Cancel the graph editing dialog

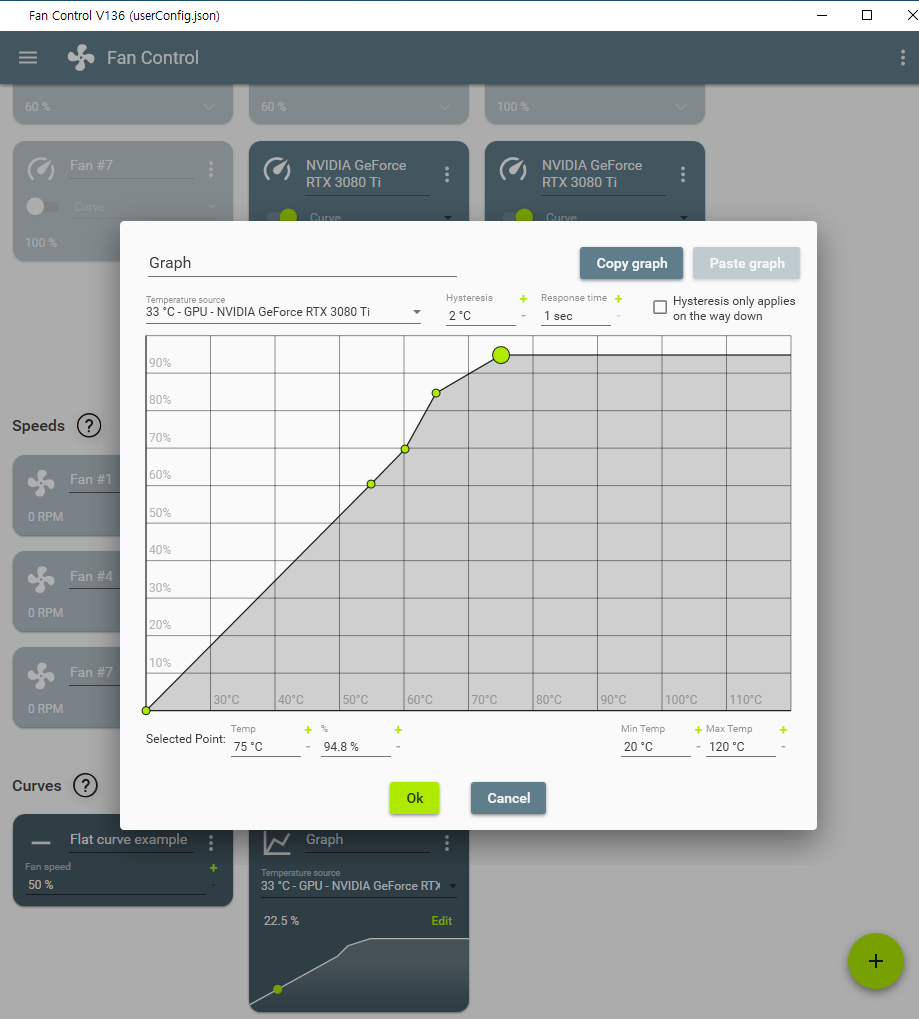[508, 798]
